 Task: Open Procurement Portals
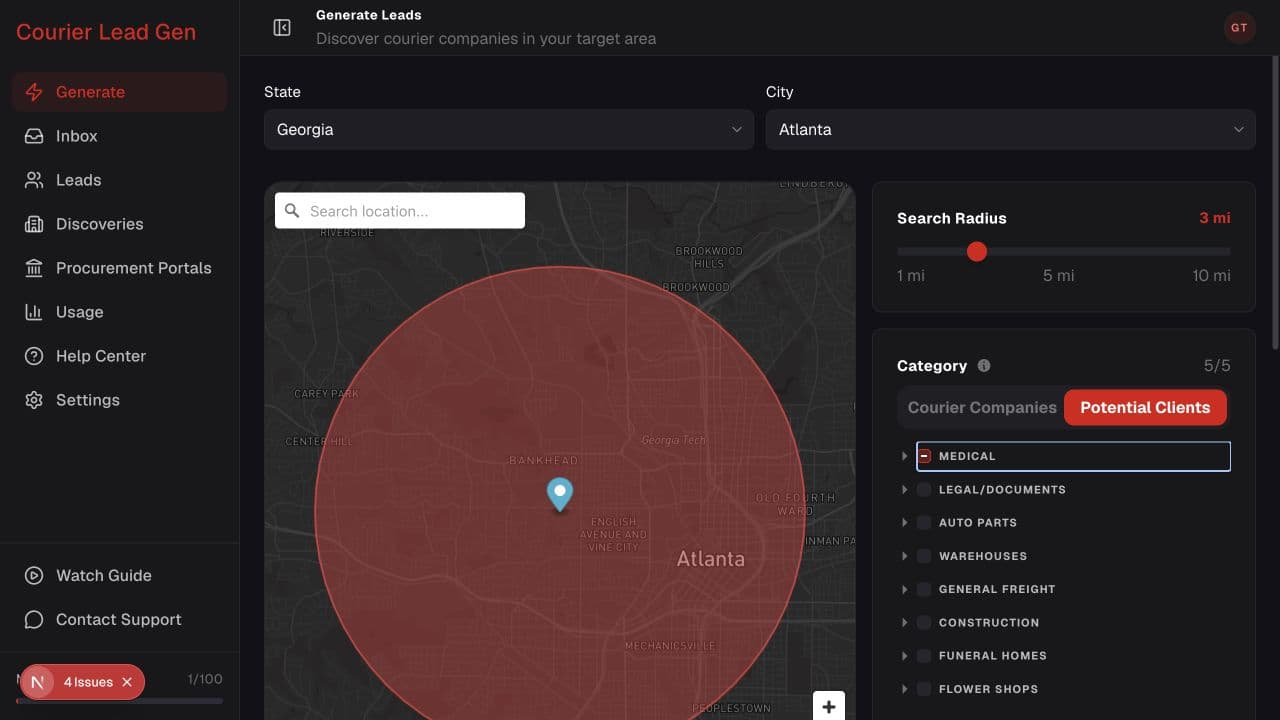tap(120, 268)
